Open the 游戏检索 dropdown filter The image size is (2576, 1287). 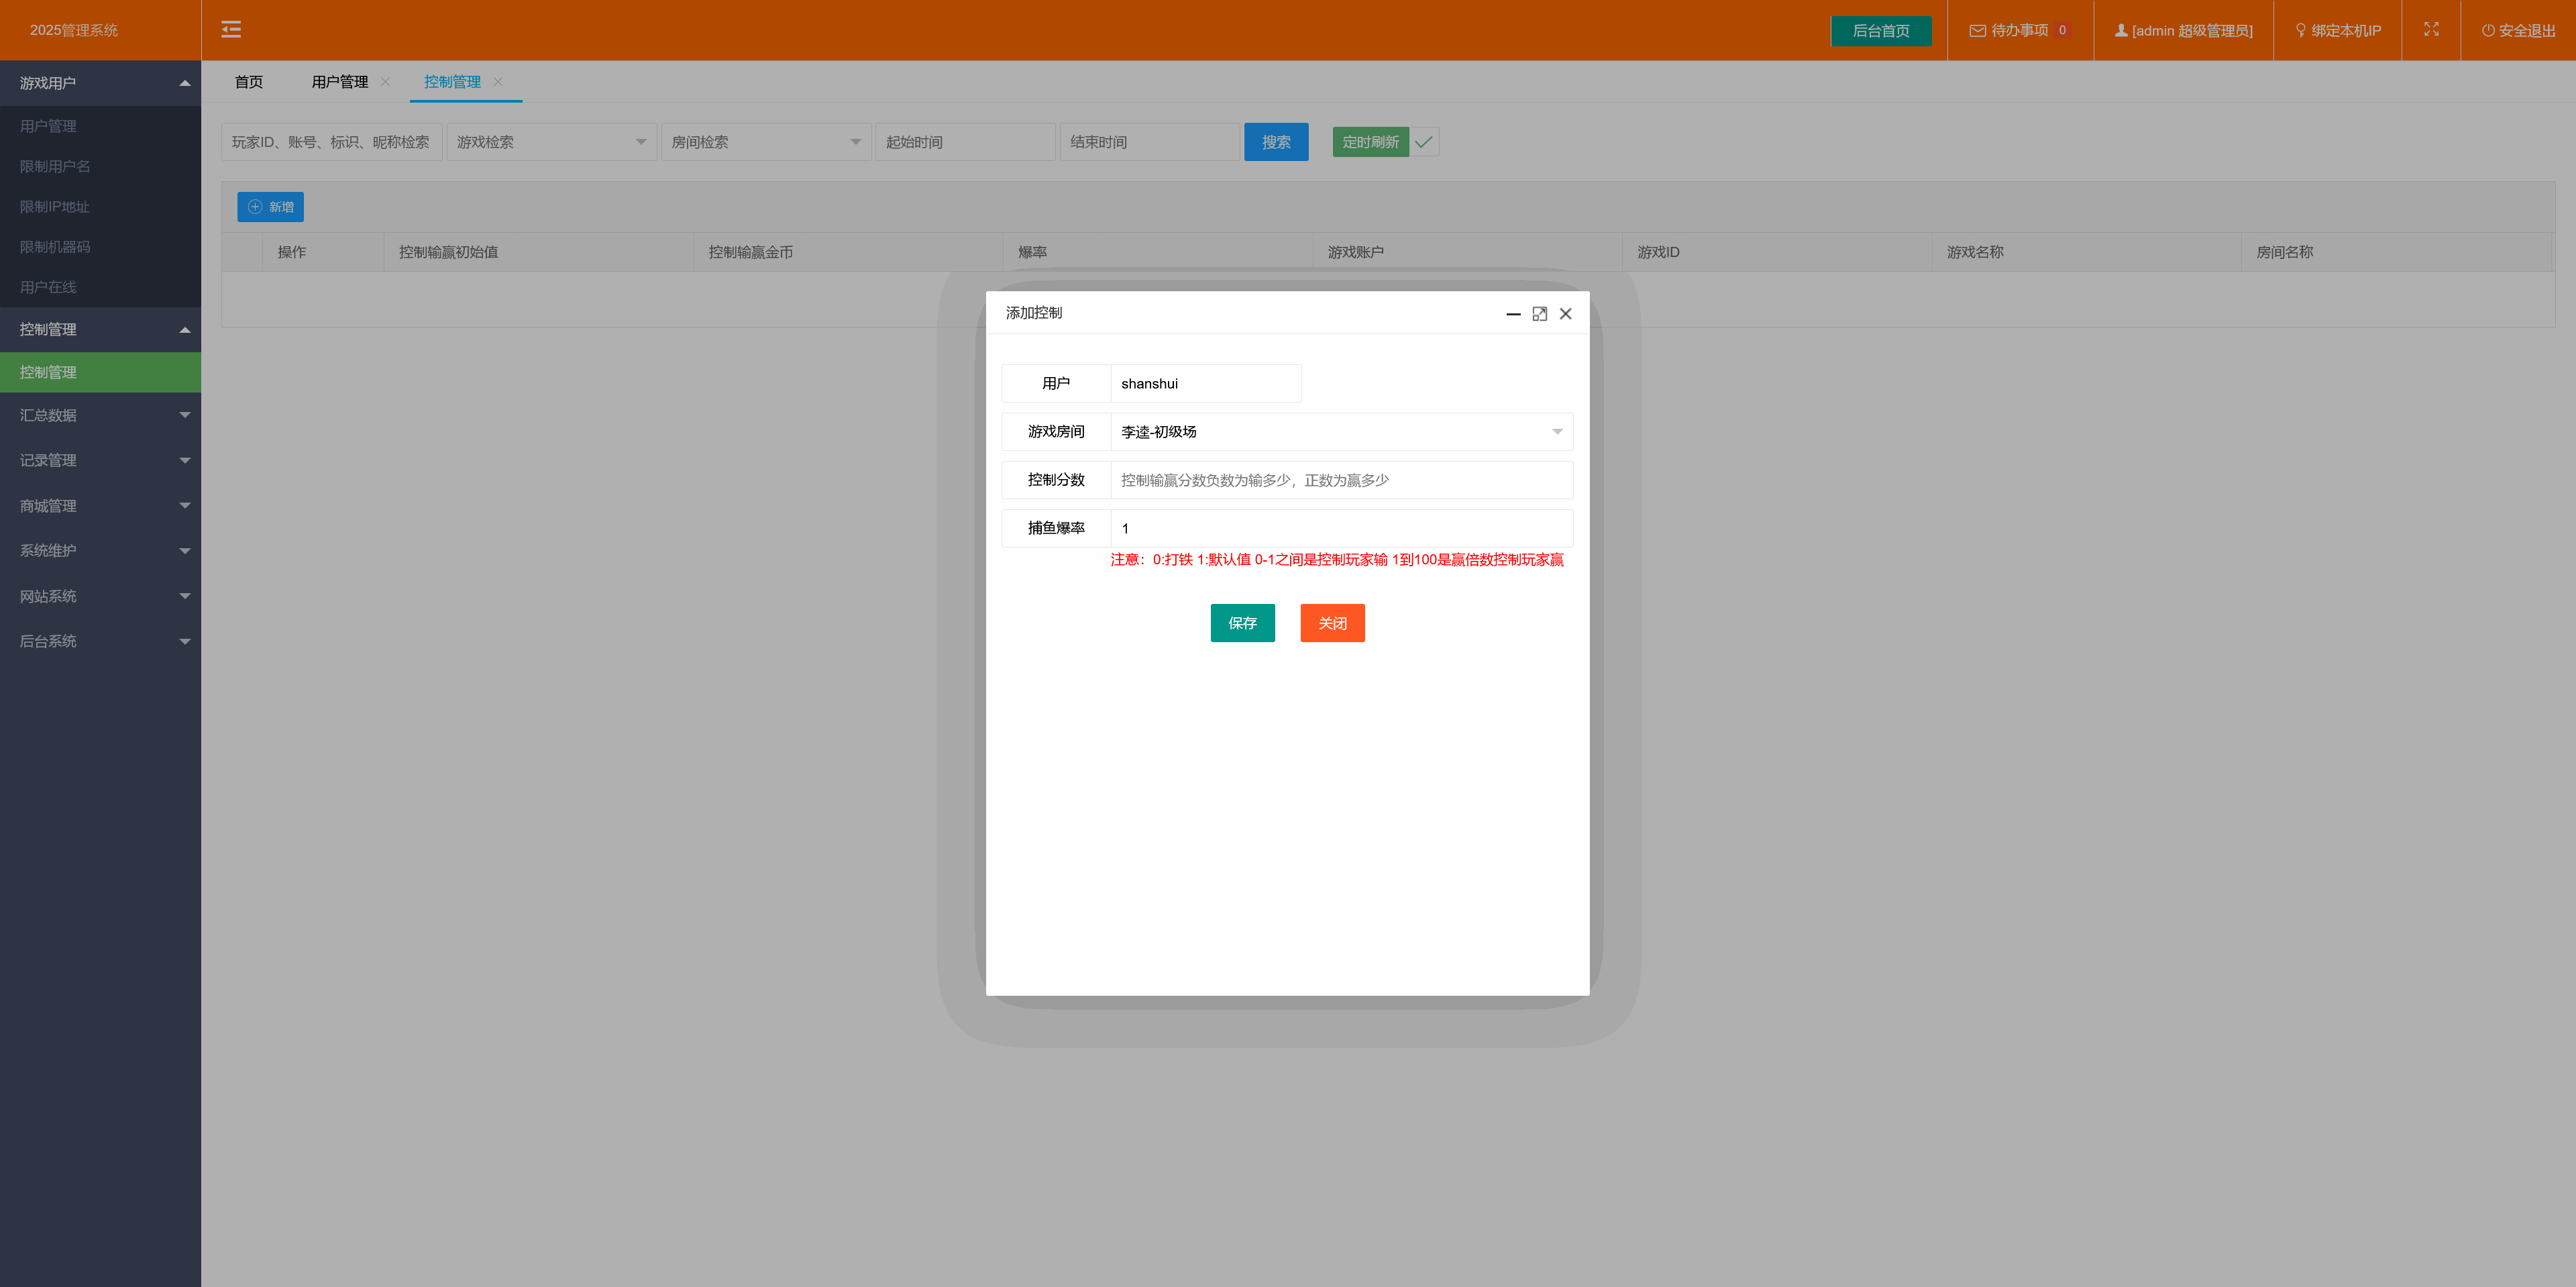point(551,142)
